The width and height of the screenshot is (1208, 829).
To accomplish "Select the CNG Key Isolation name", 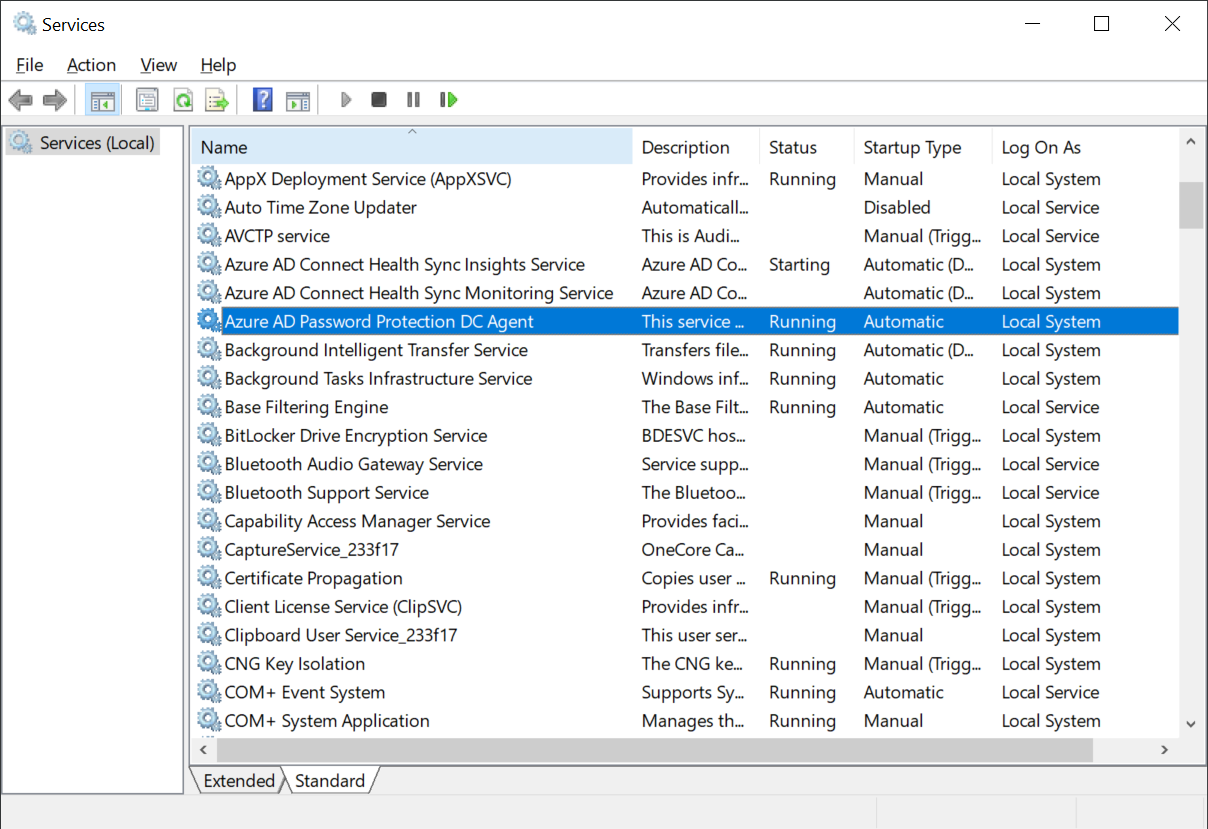I will [295, 664].
